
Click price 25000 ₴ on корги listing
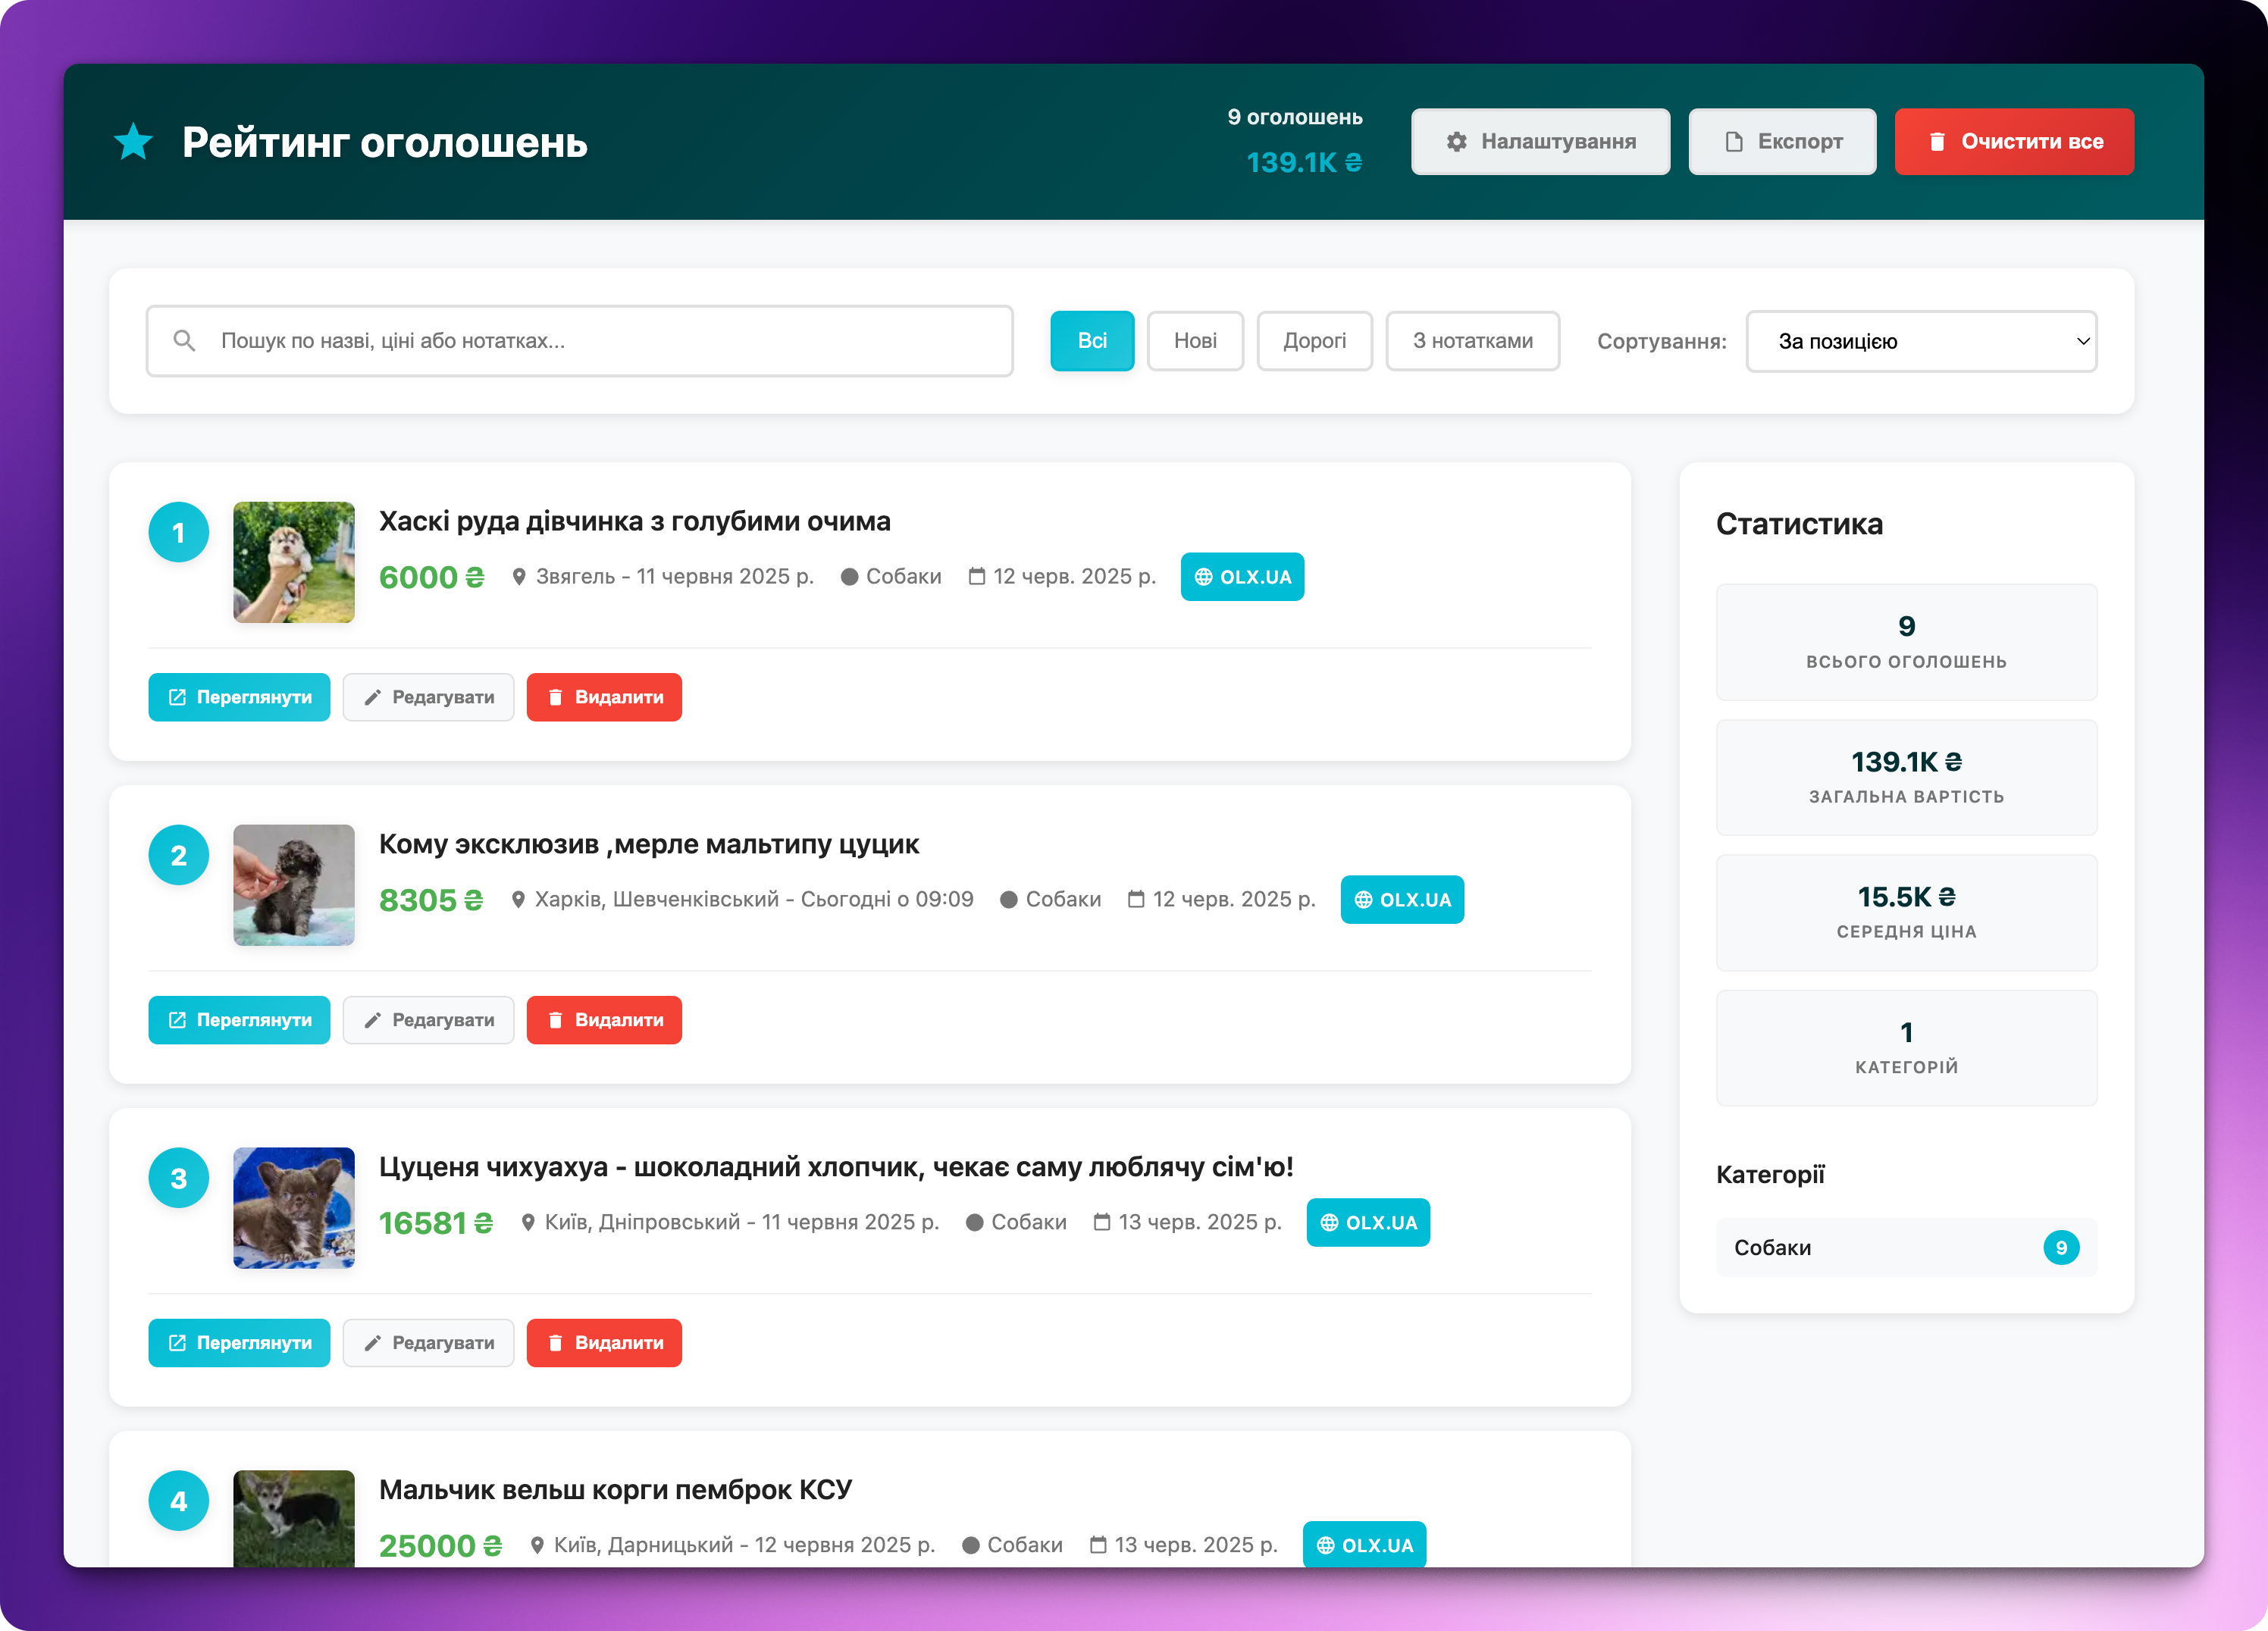[x=440, y=1546]
